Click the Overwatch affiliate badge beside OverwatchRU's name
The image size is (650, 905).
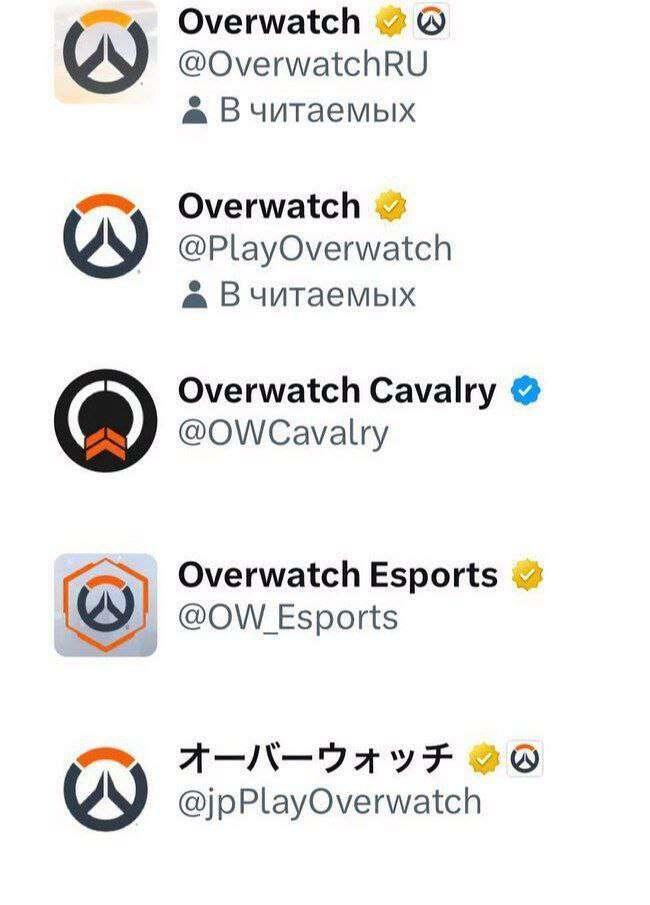431,22
